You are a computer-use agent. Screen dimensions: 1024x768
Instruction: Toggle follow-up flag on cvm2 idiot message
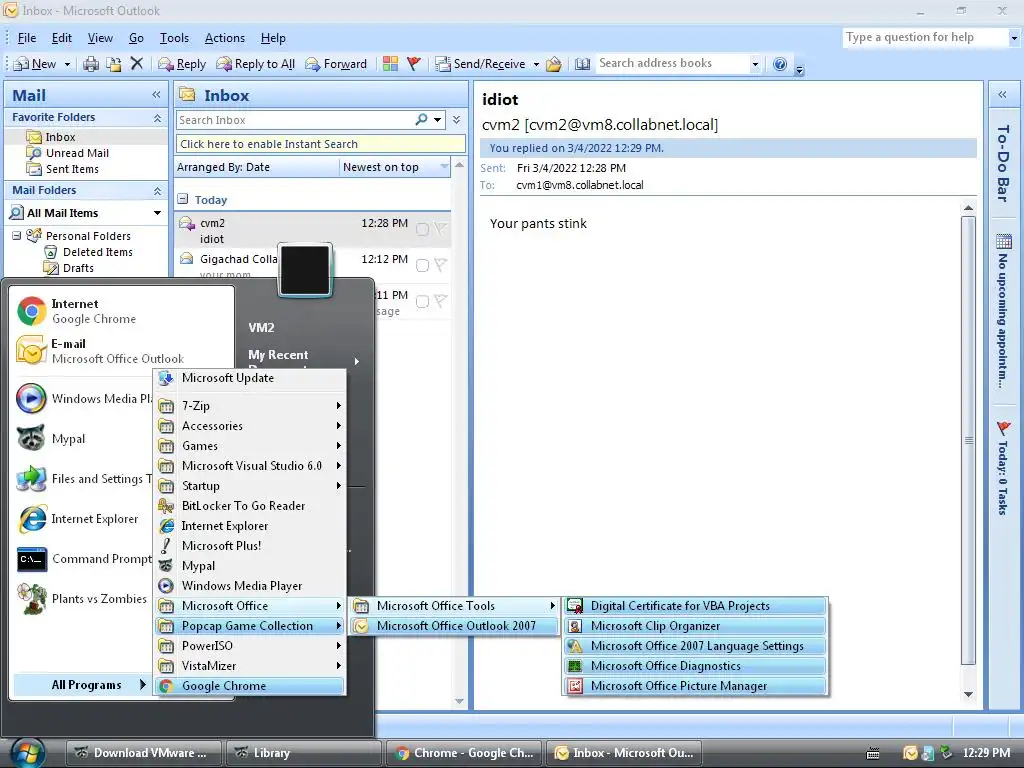441,229
